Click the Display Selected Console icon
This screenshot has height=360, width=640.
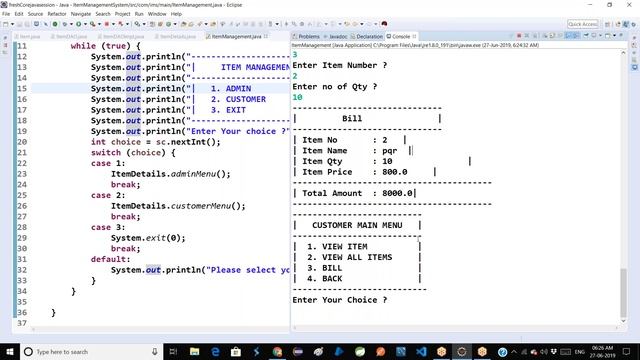(594, 36)
